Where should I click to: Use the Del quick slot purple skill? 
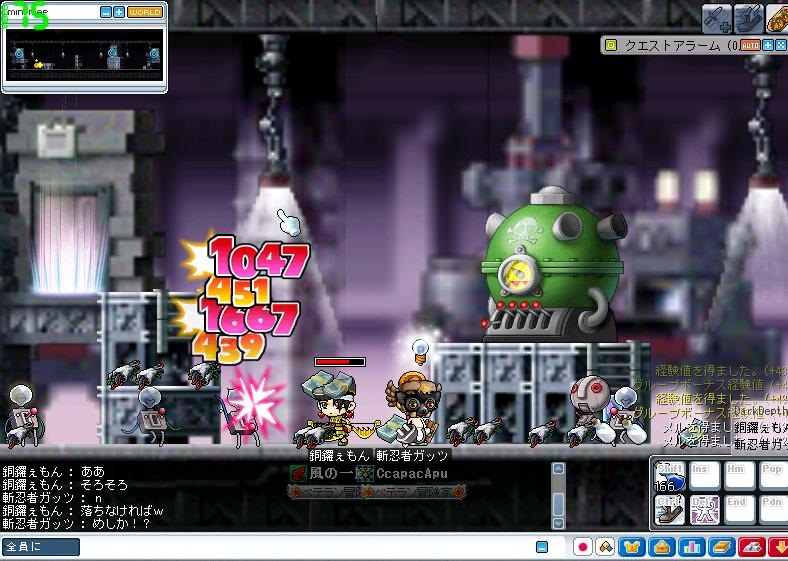pyautogui.click(x=705, y=510)
